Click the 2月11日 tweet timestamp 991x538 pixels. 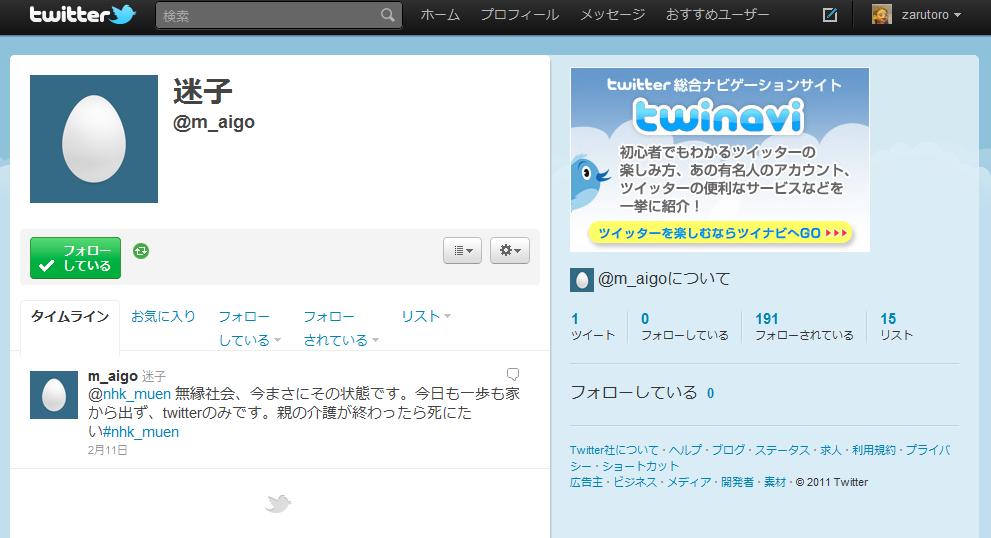[x=107, y=450]
